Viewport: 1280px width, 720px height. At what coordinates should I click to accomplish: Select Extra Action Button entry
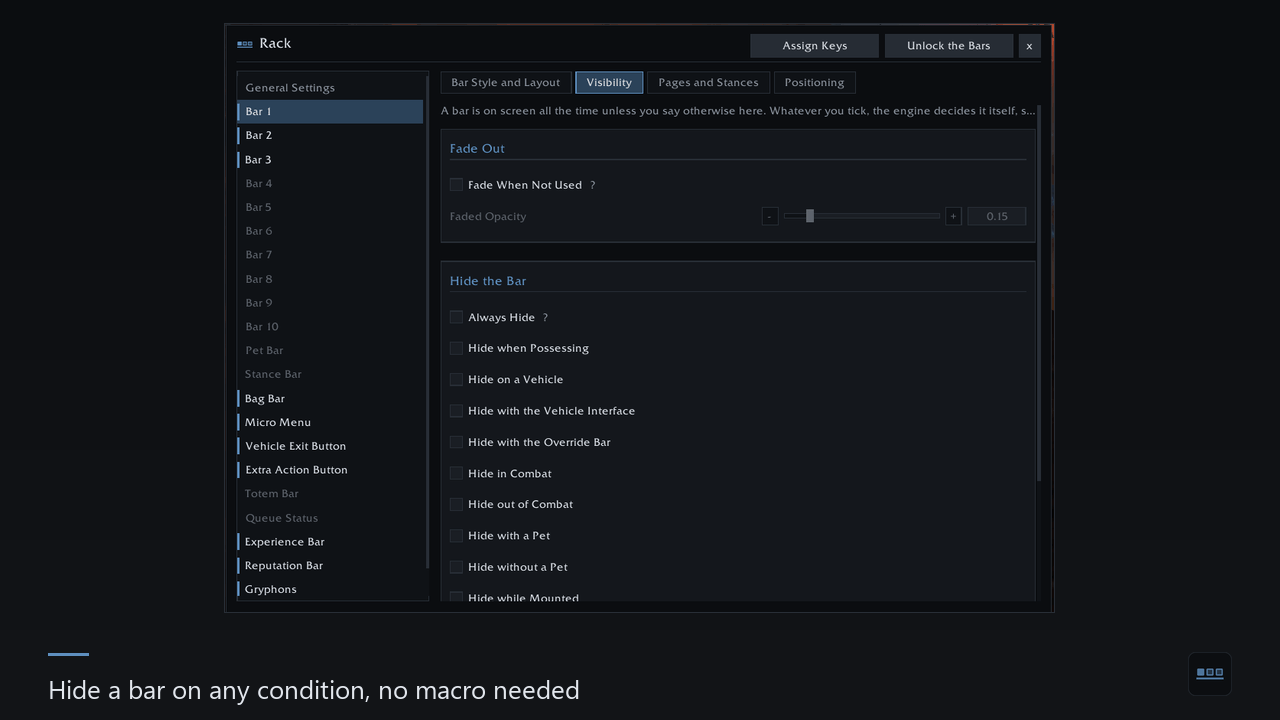coord(330,470)
